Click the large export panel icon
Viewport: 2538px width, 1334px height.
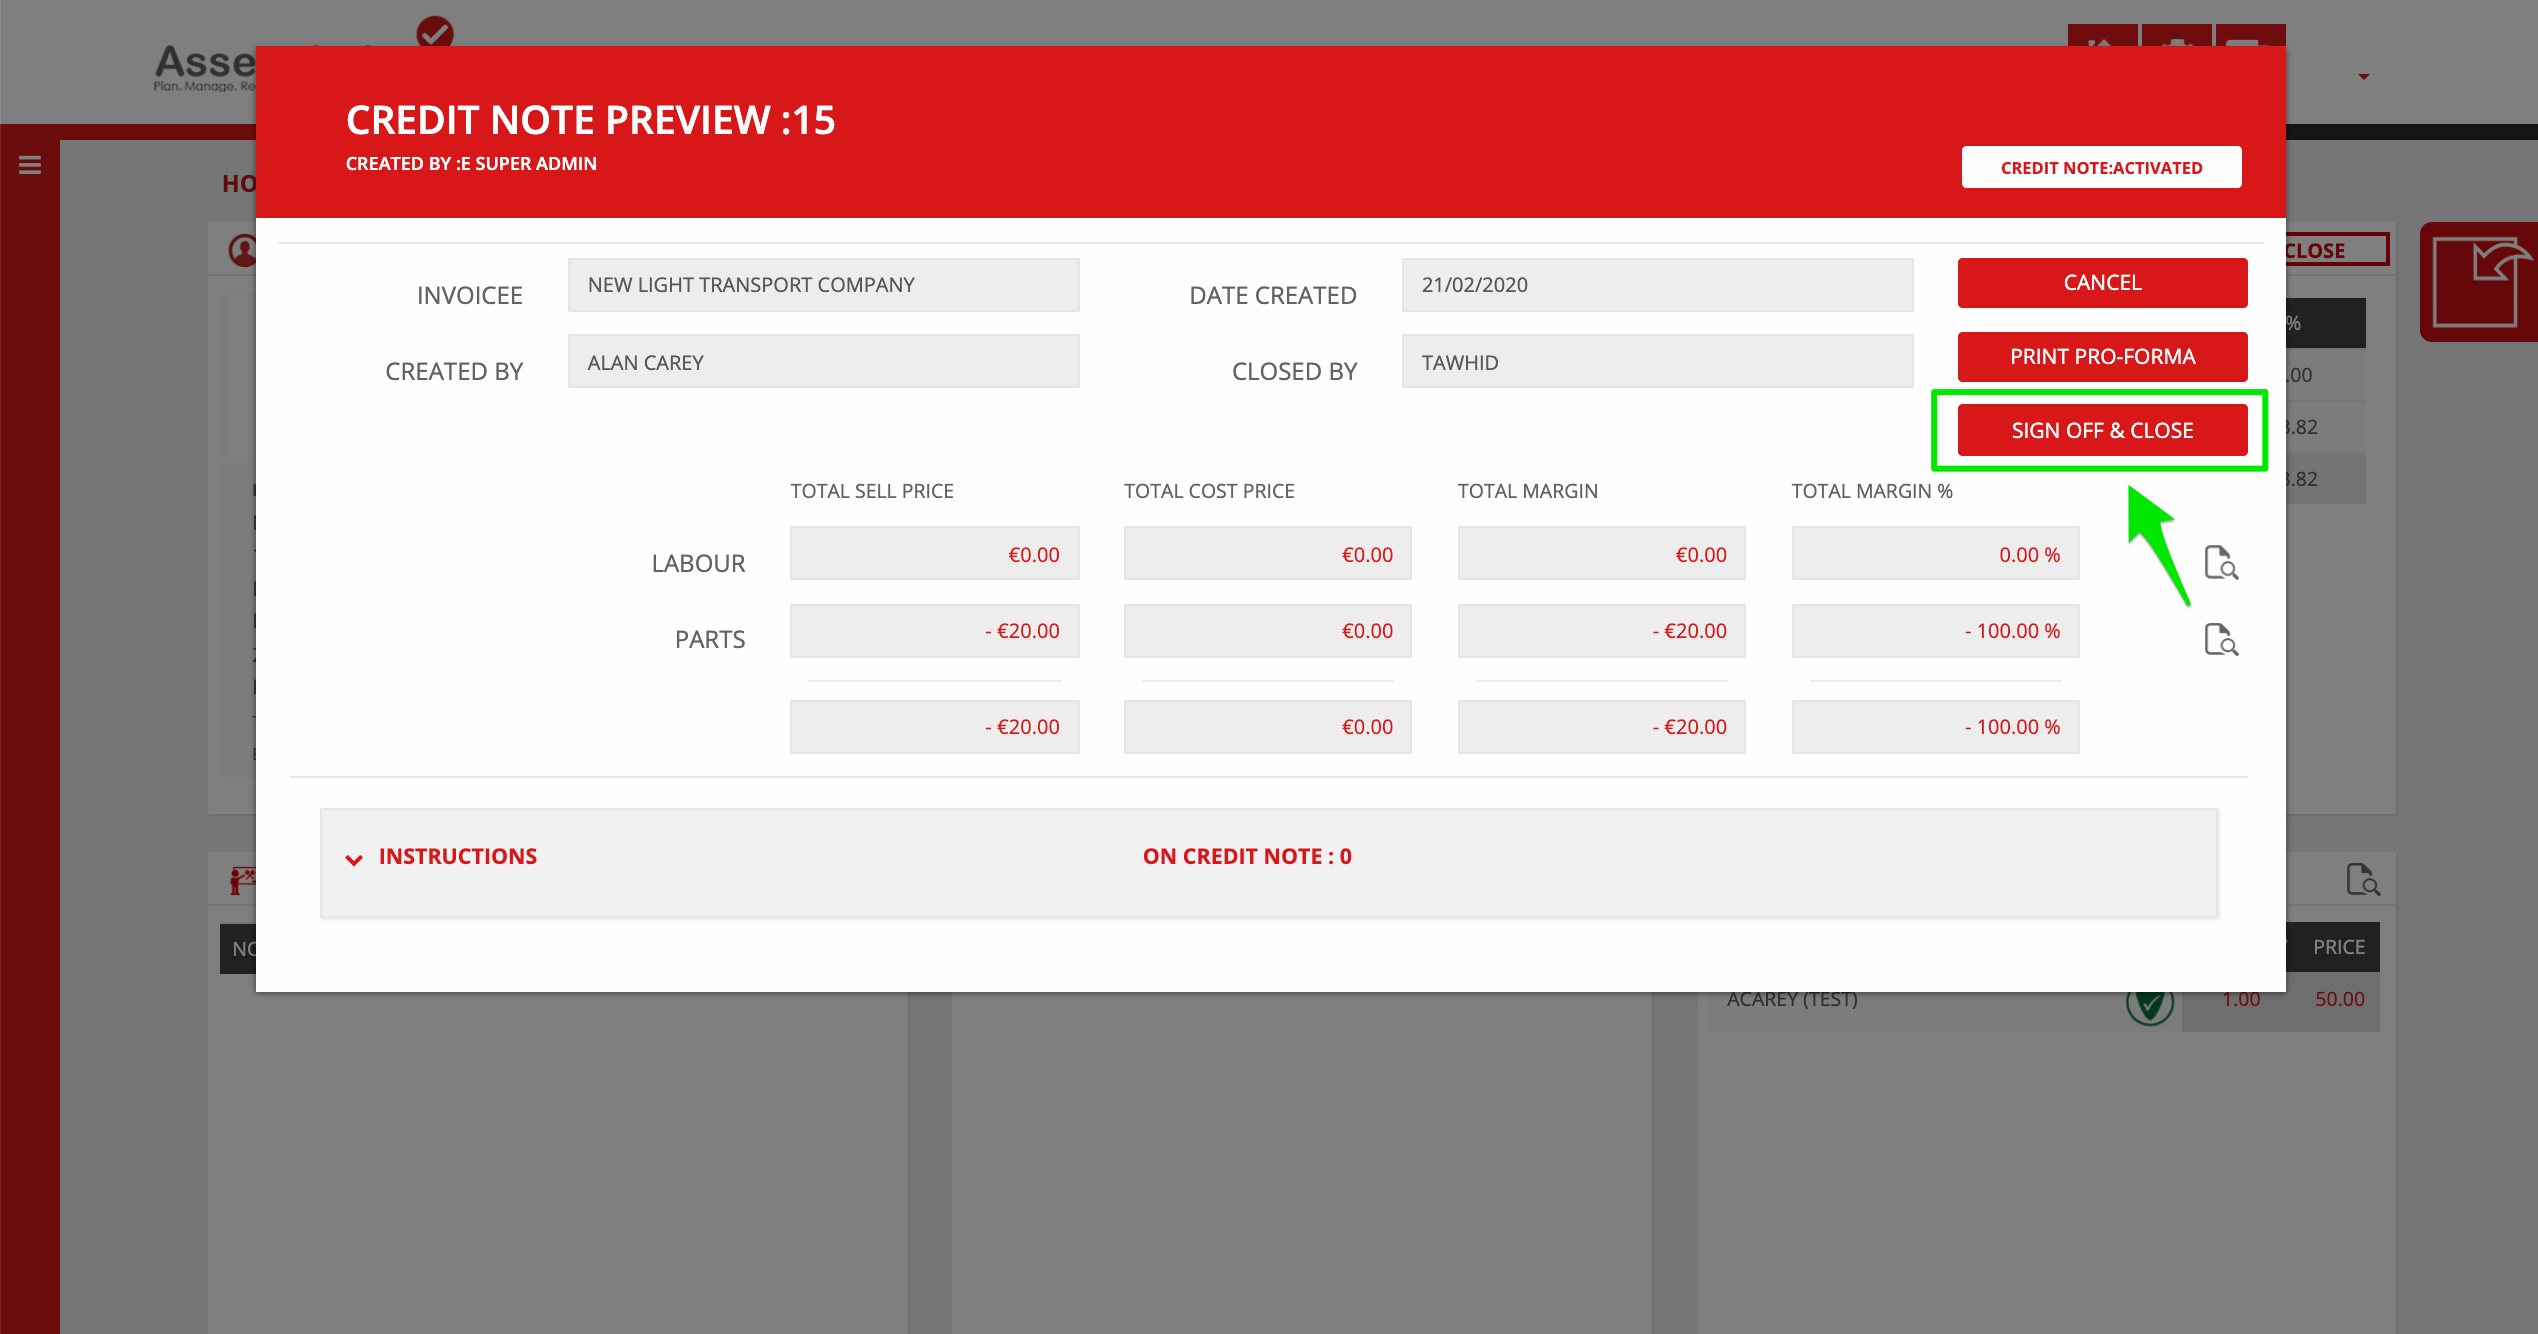(2480, 283)
